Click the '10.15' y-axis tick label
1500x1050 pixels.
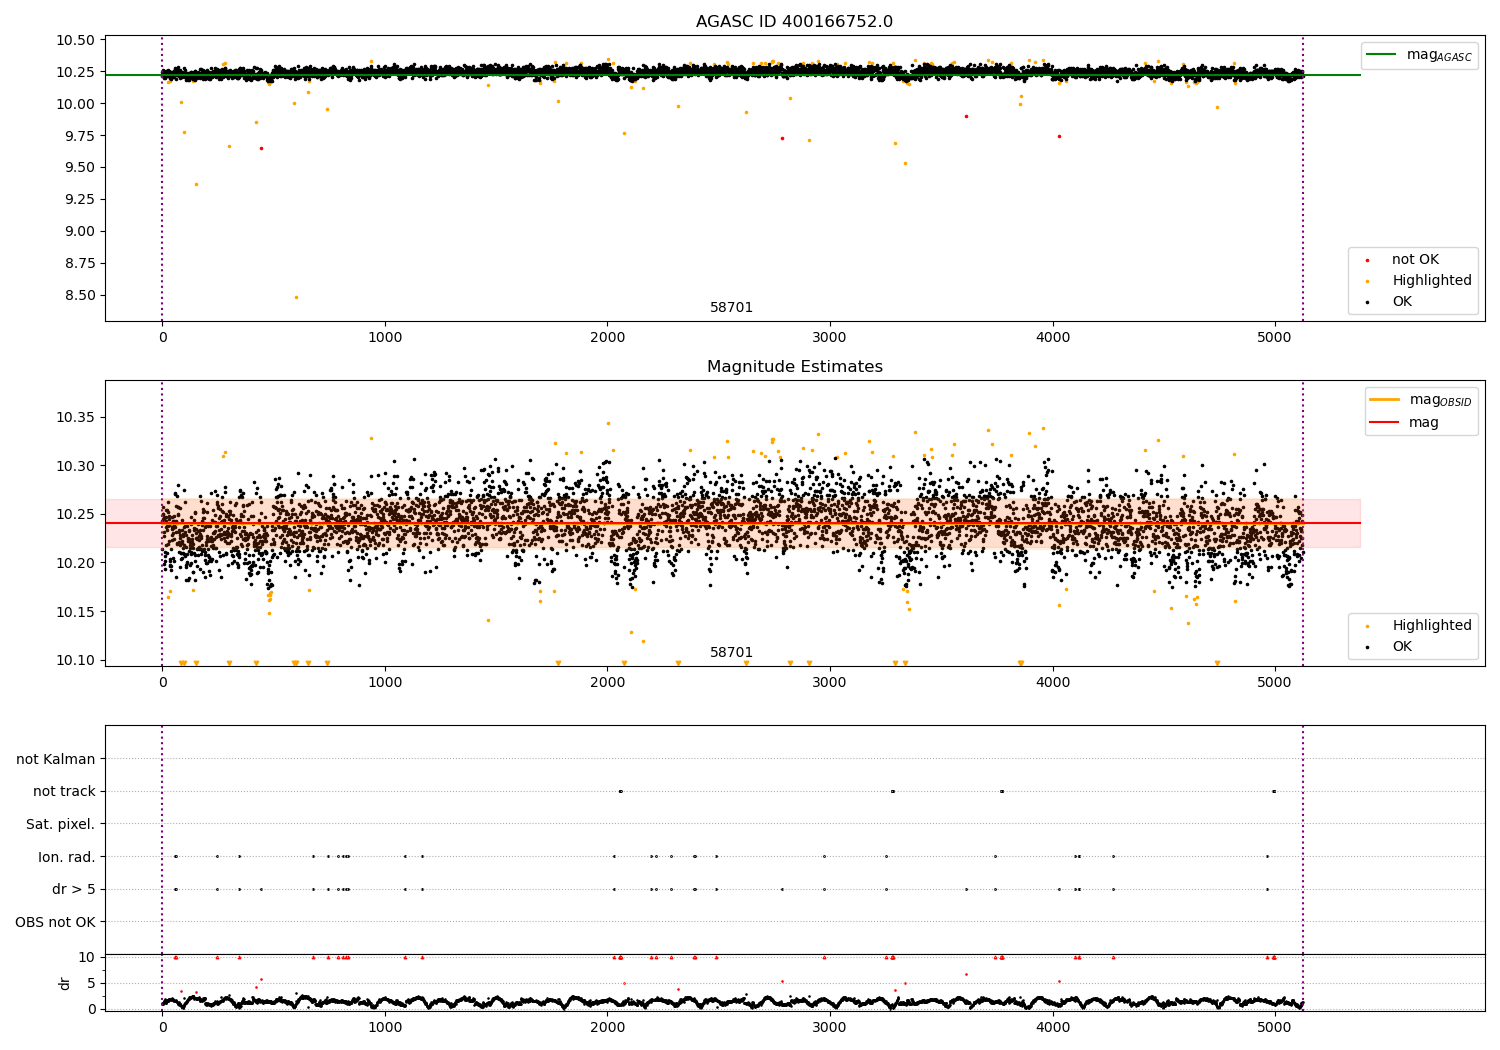tap(76, 613)
